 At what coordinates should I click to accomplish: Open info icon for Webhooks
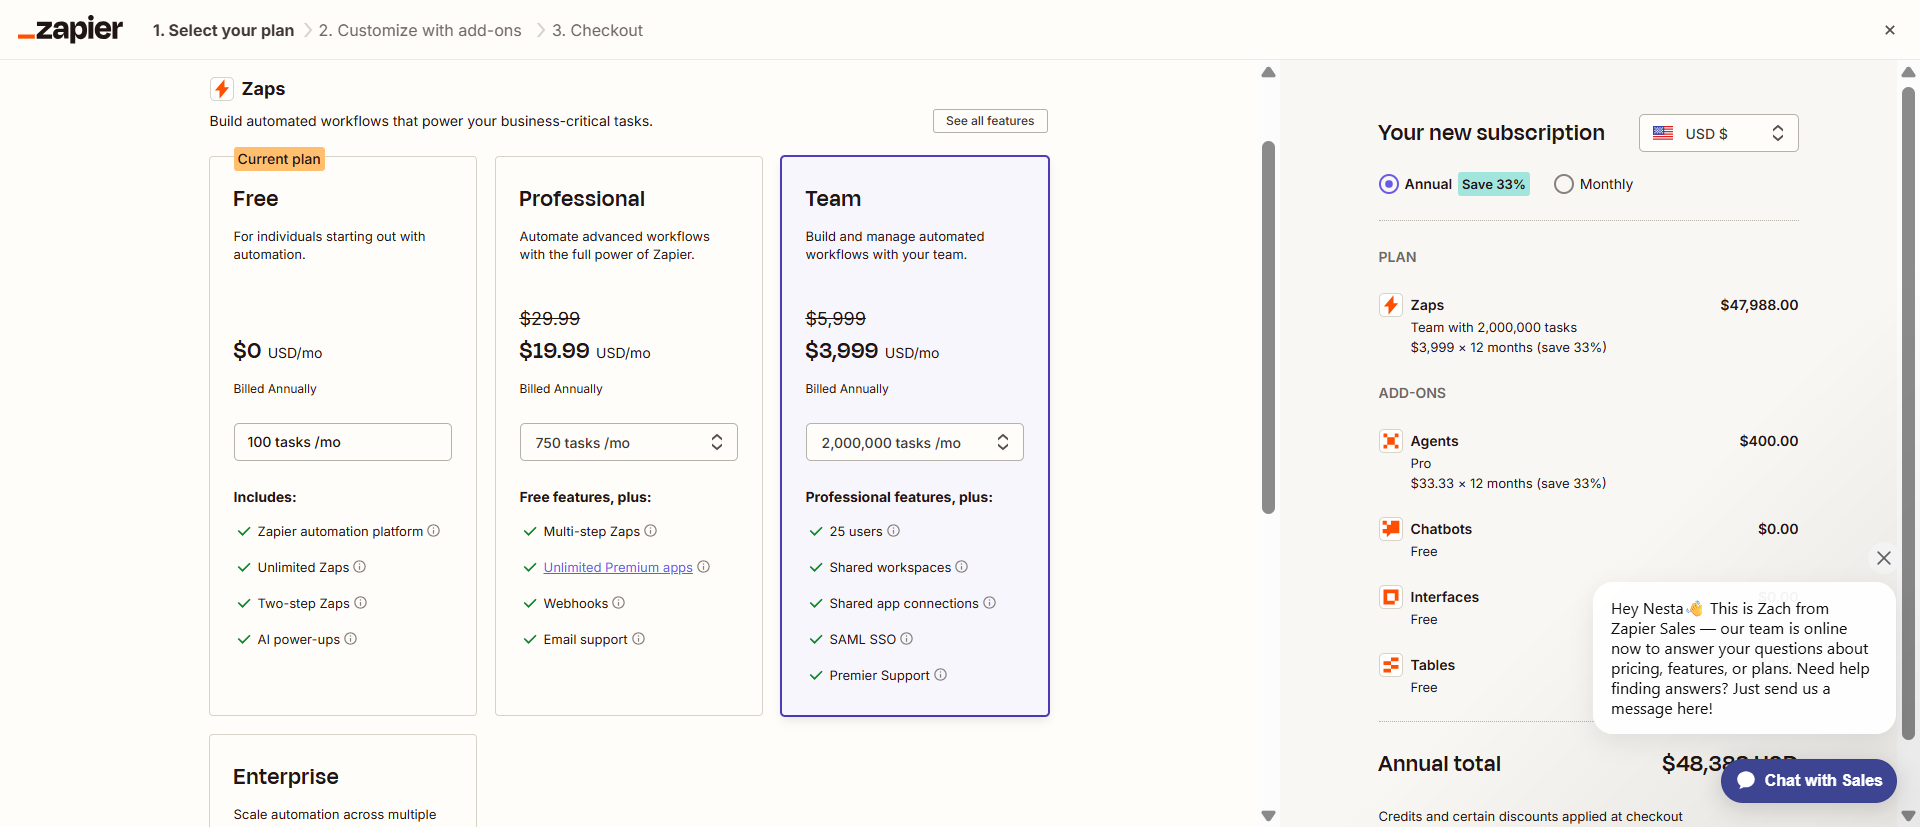coord(619,603)
